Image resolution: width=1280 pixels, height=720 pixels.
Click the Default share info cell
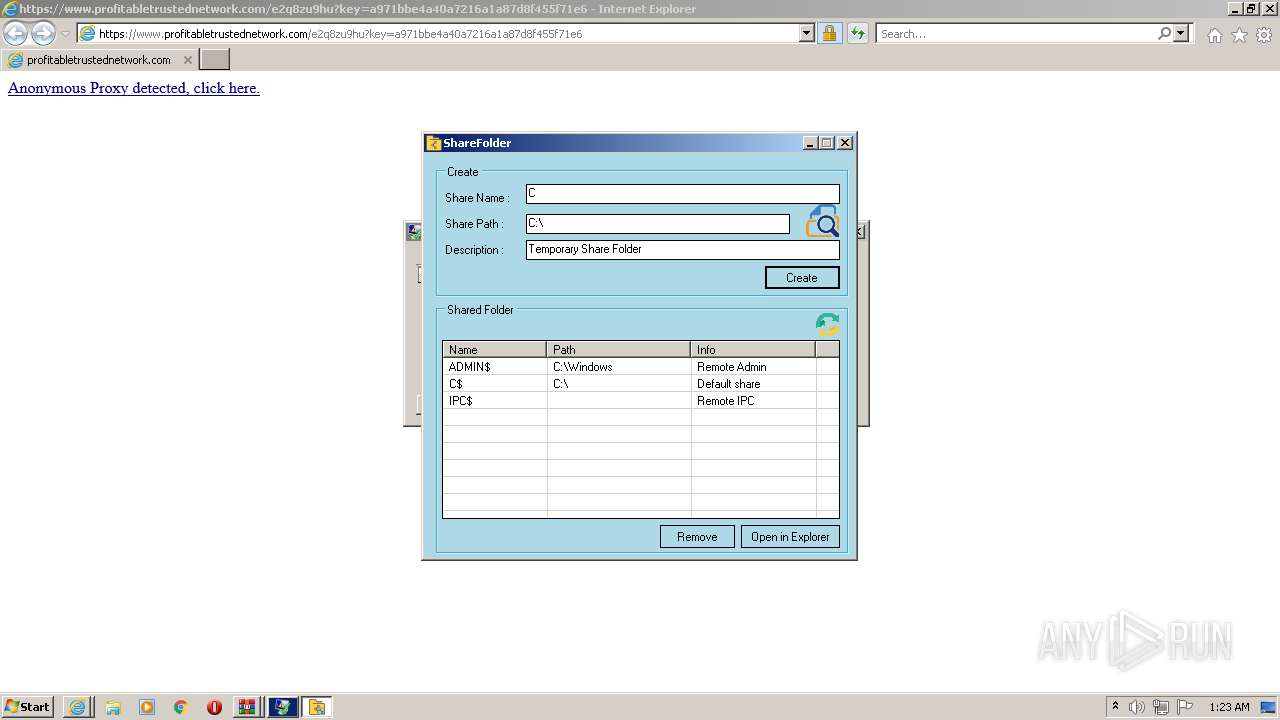pyautogui.click(x=729, y=384)
